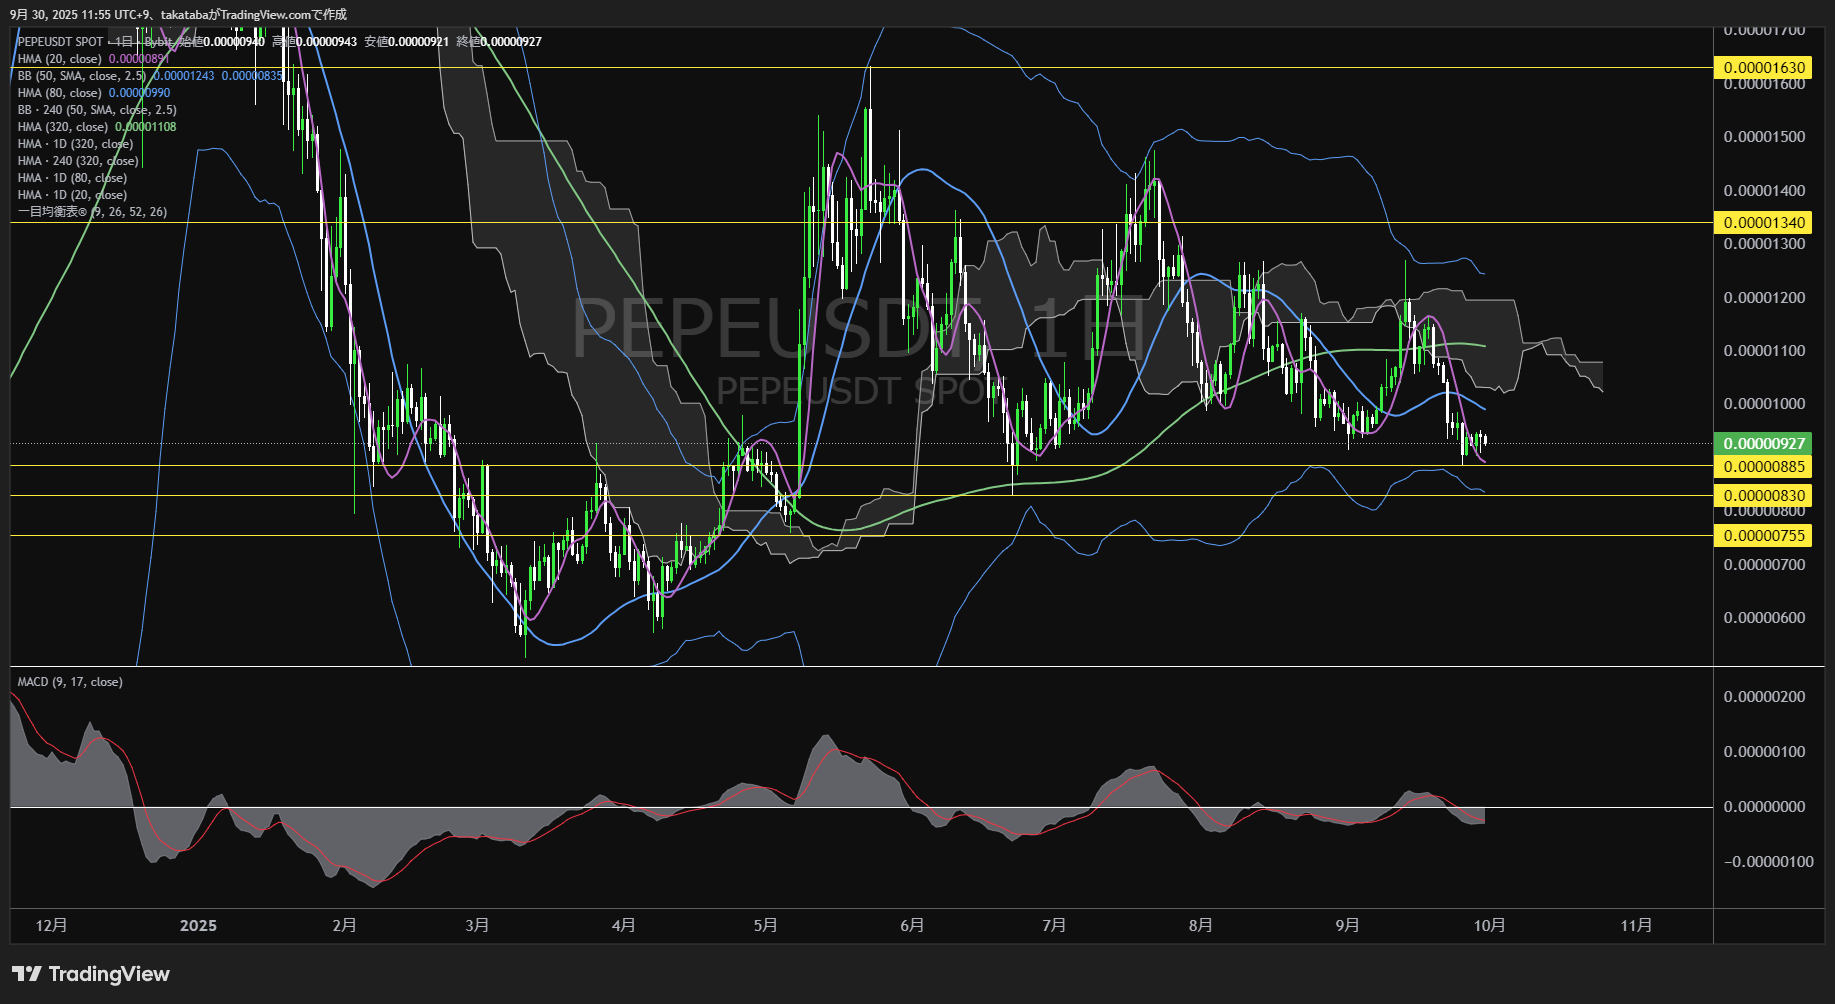Click the yellow 0.00001630 price label
The image size is (1835, 1004).
tap(1765, 68)
